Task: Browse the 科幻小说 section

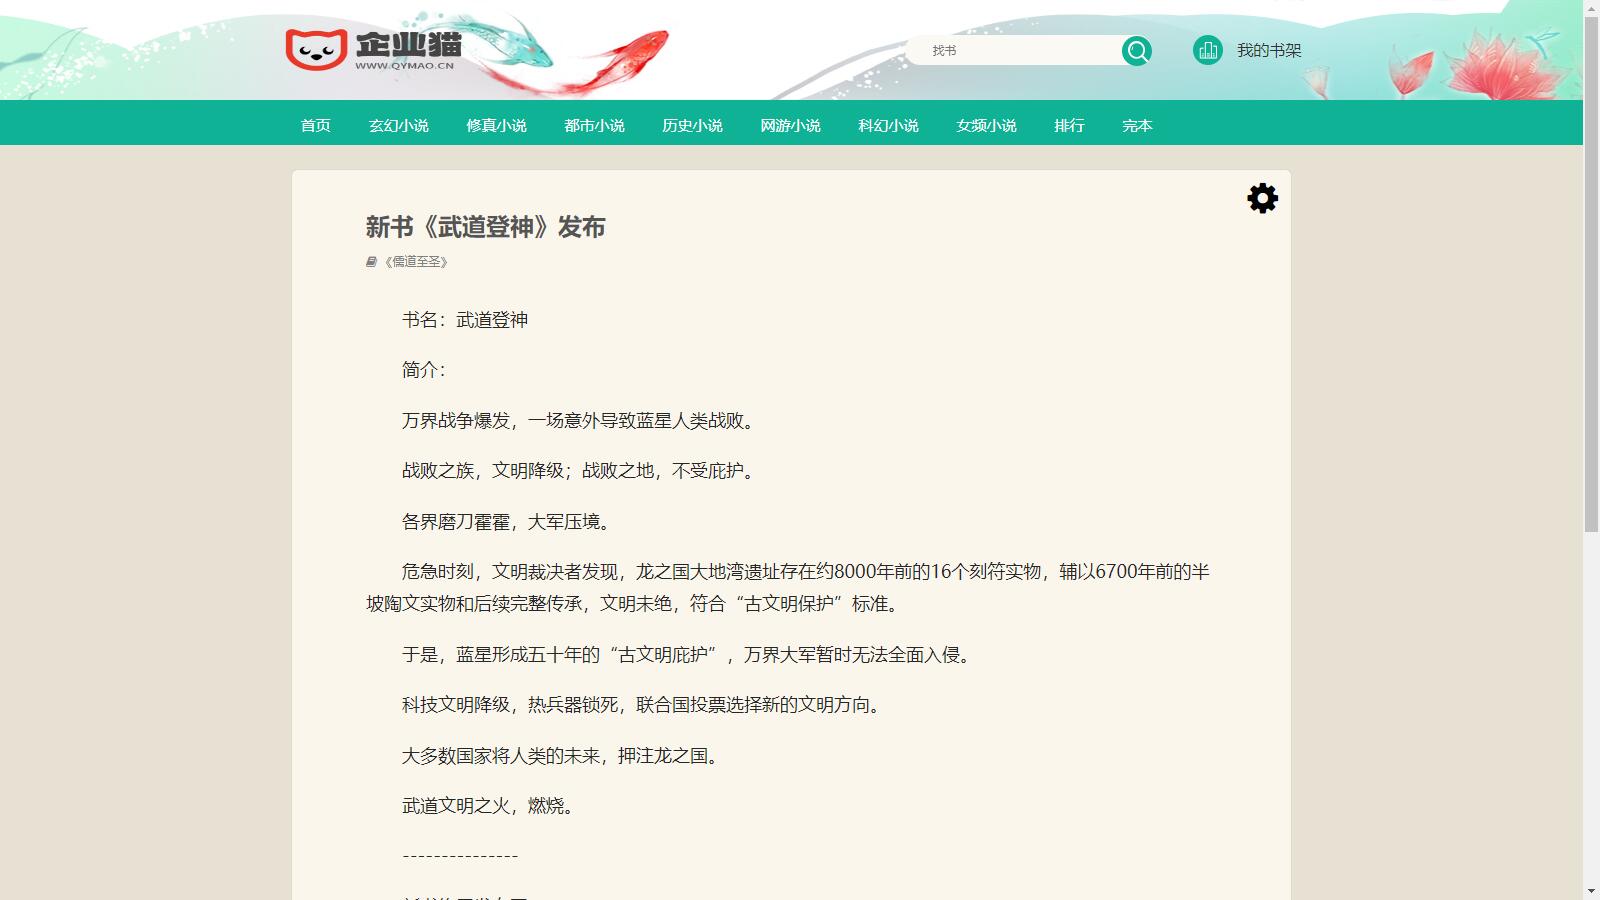Action: click(x=887, y=125)
